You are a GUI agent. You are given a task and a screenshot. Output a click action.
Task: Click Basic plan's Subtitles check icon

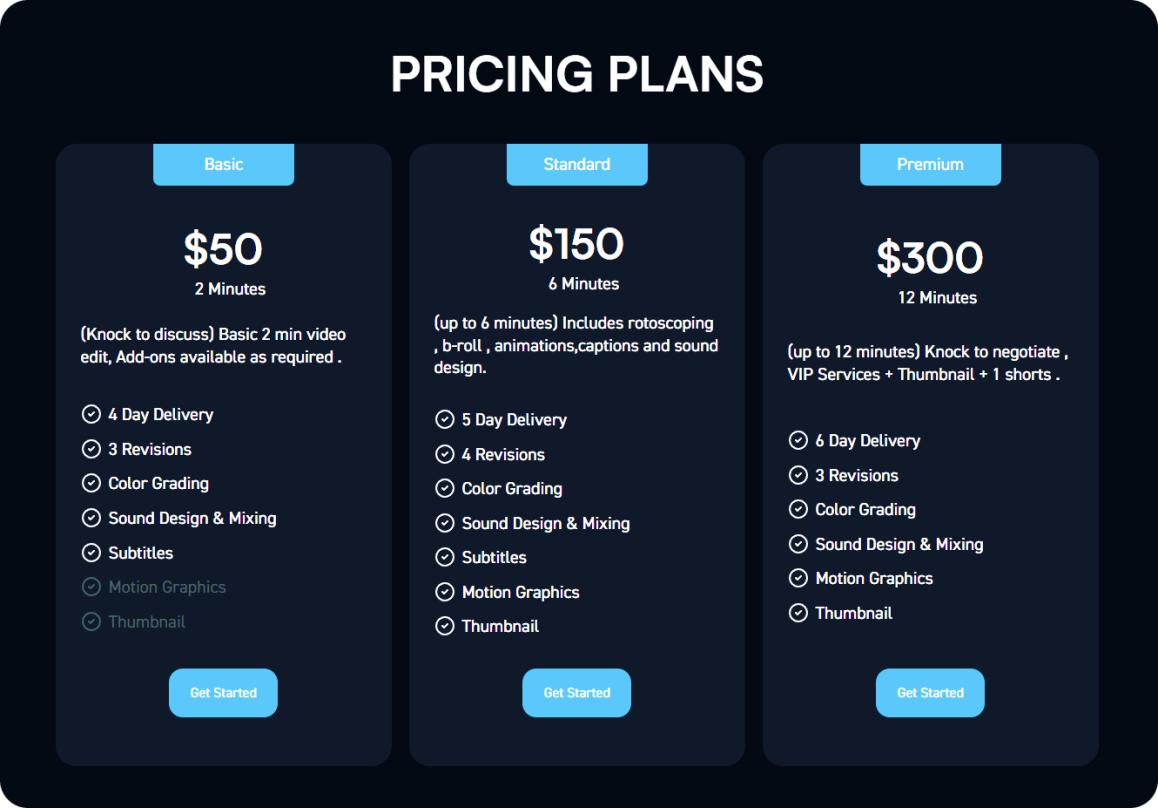[91, 552]
